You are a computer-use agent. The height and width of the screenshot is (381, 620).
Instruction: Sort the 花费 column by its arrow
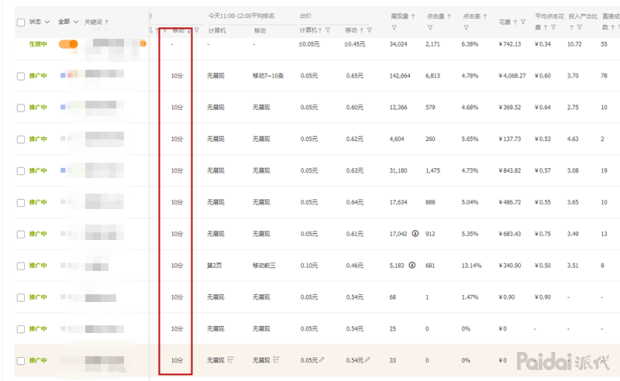tap(515, 22)
